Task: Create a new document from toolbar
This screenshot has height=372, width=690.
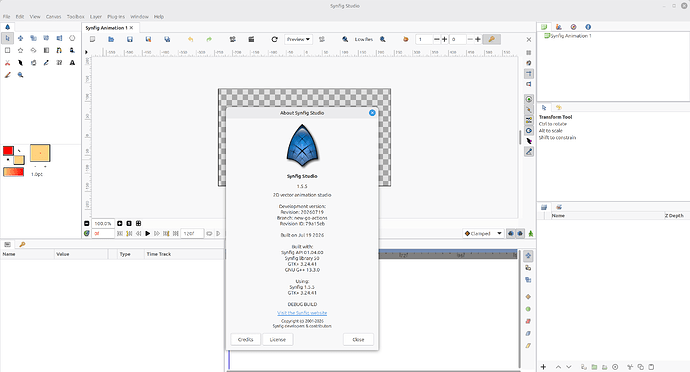Action: [92, 39]
